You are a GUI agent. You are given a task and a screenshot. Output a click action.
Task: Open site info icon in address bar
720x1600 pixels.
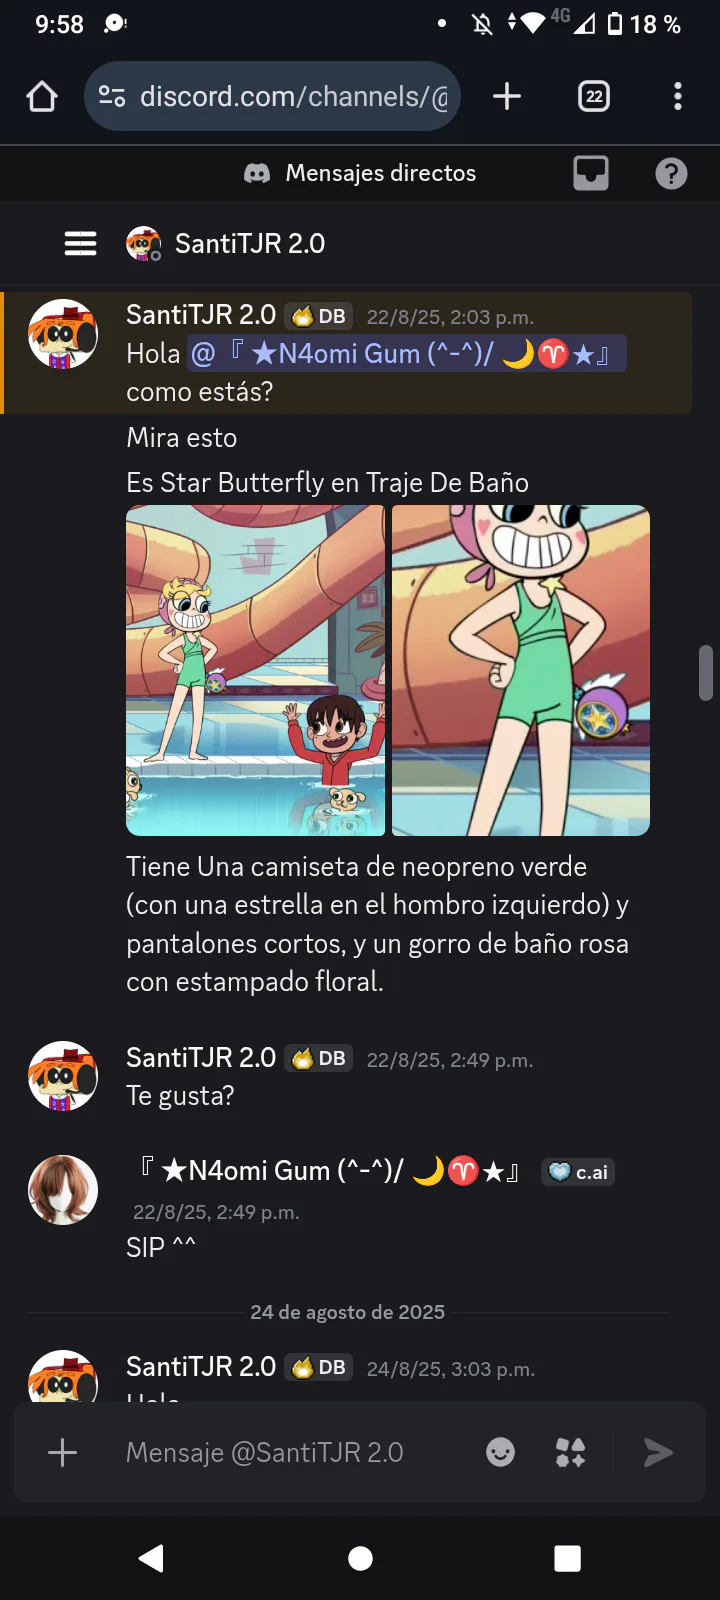[111, 96]
